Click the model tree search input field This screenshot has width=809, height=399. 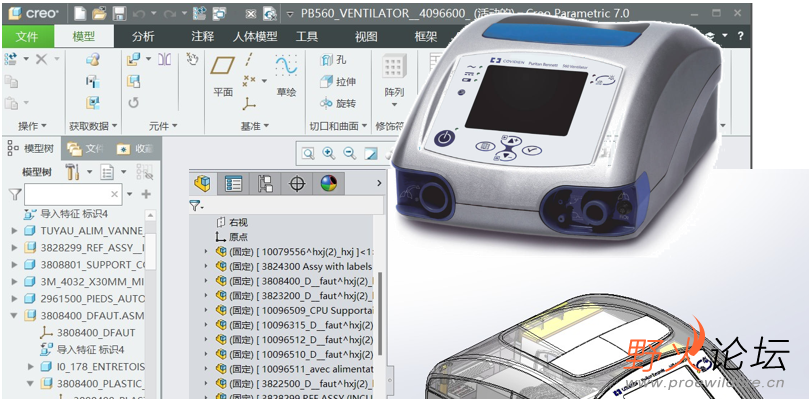(x=73, y=194)
